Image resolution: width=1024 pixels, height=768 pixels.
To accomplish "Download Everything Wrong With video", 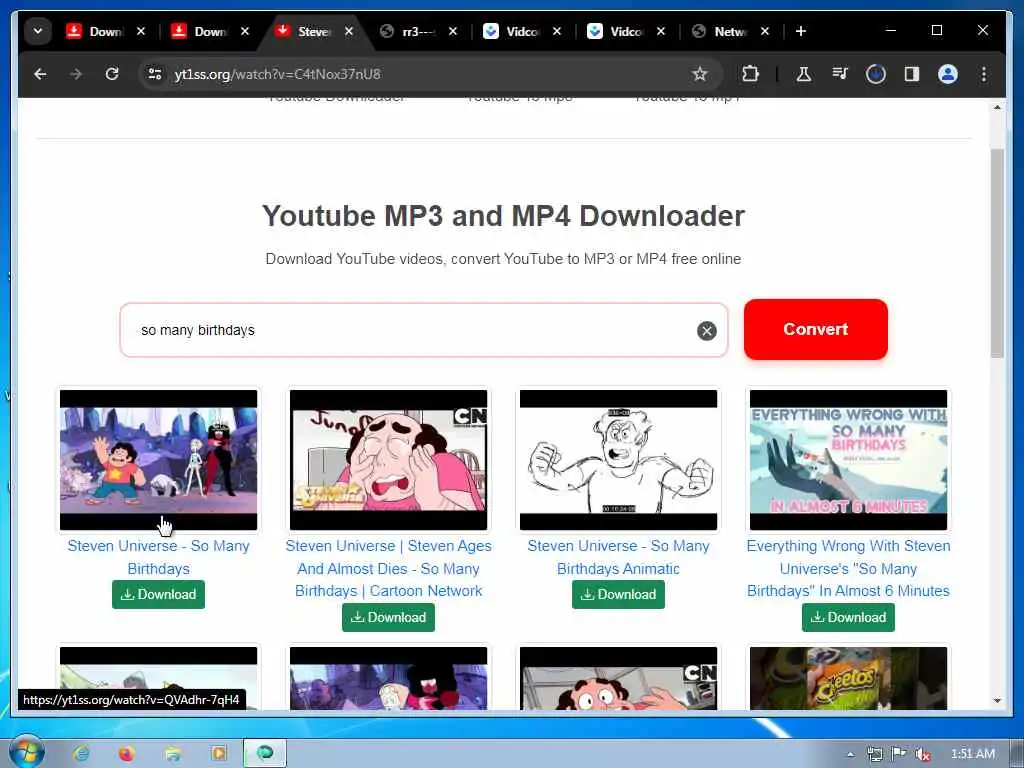I will [x=848, y=617].
